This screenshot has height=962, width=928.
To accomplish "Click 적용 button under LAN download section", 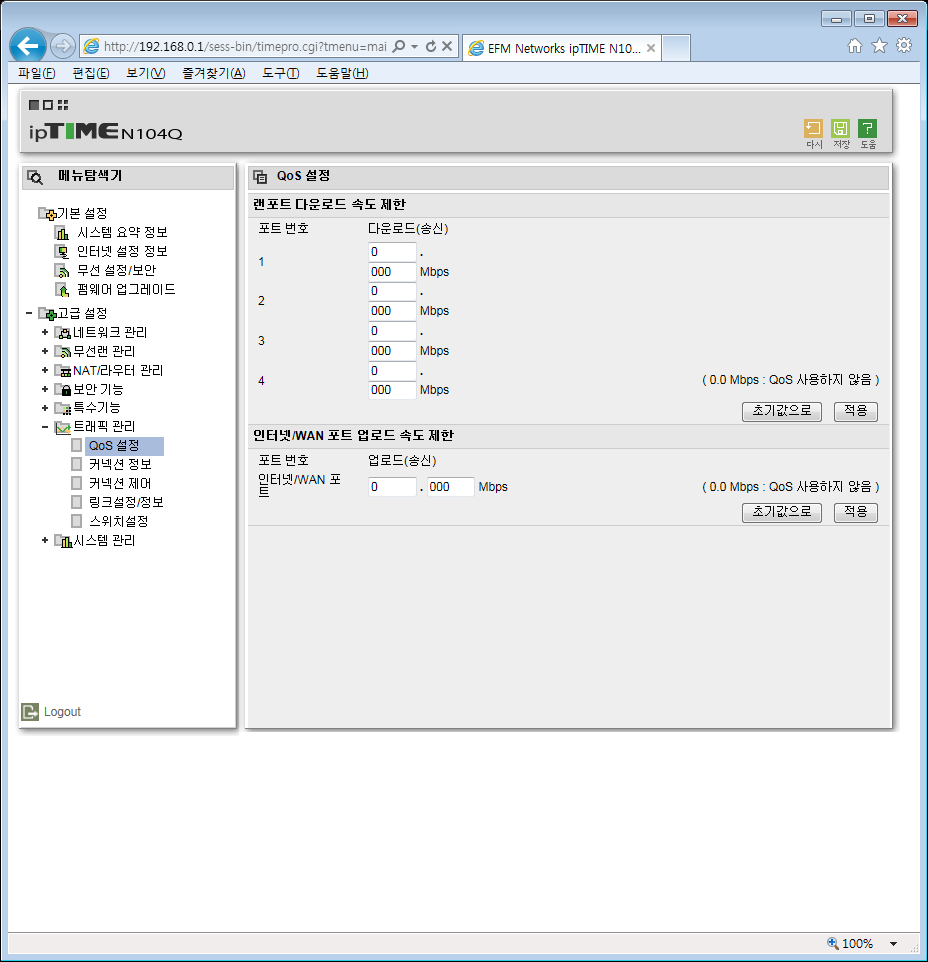I will [856, 411].
